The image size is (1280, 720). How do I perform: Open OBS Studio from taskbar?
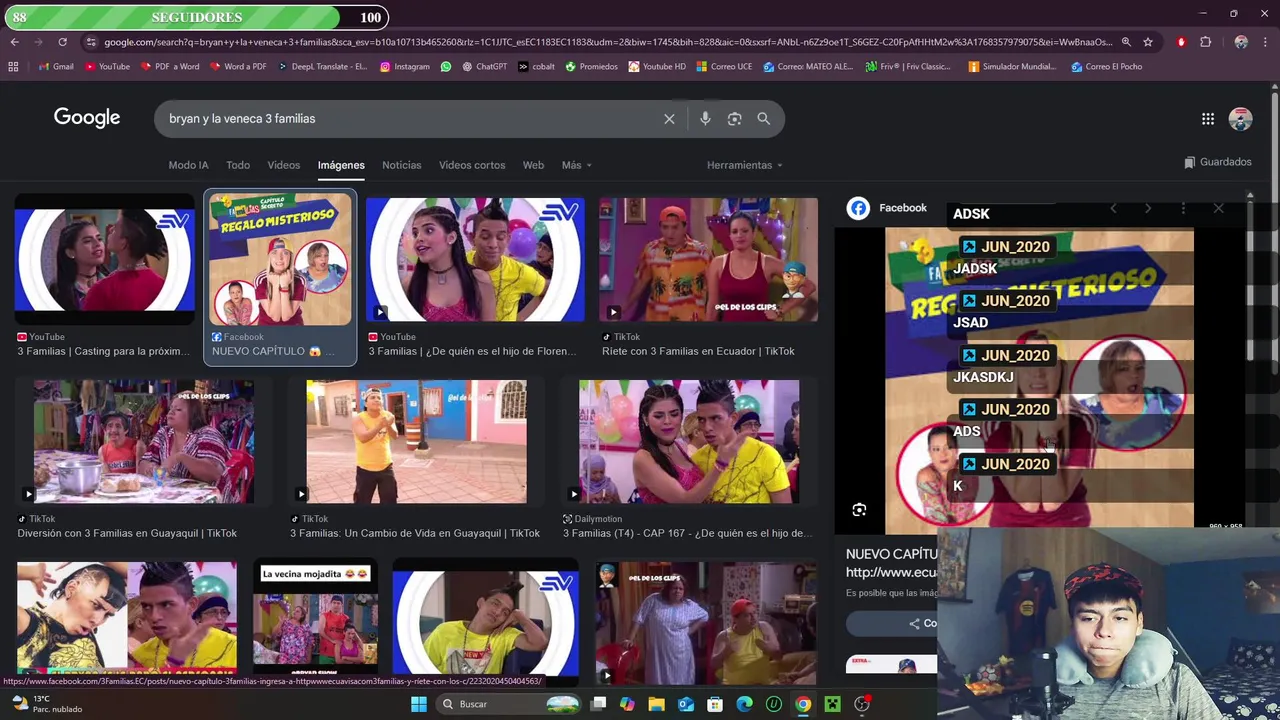coord(863,704)
